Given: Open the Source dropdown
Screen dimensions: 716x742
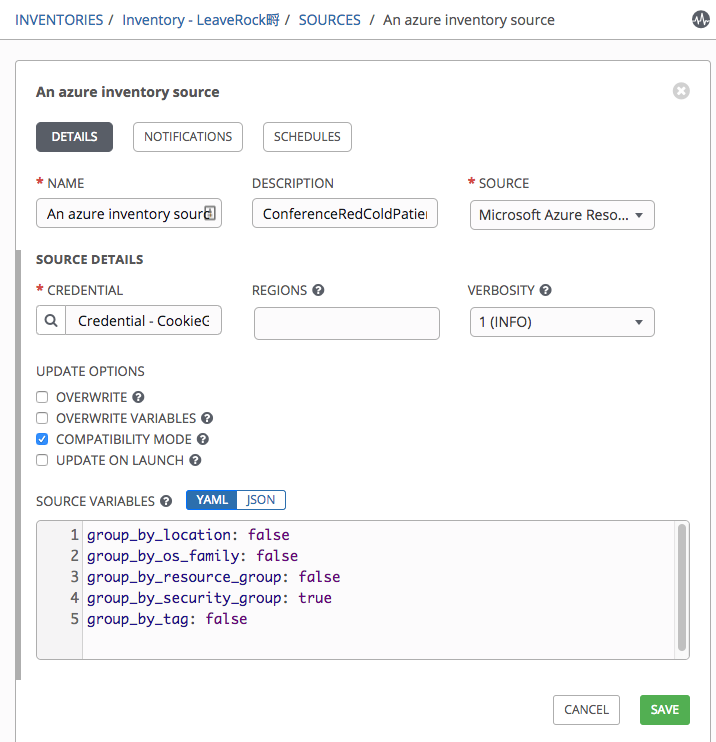Looking at the screenshot, I should 562,215.
